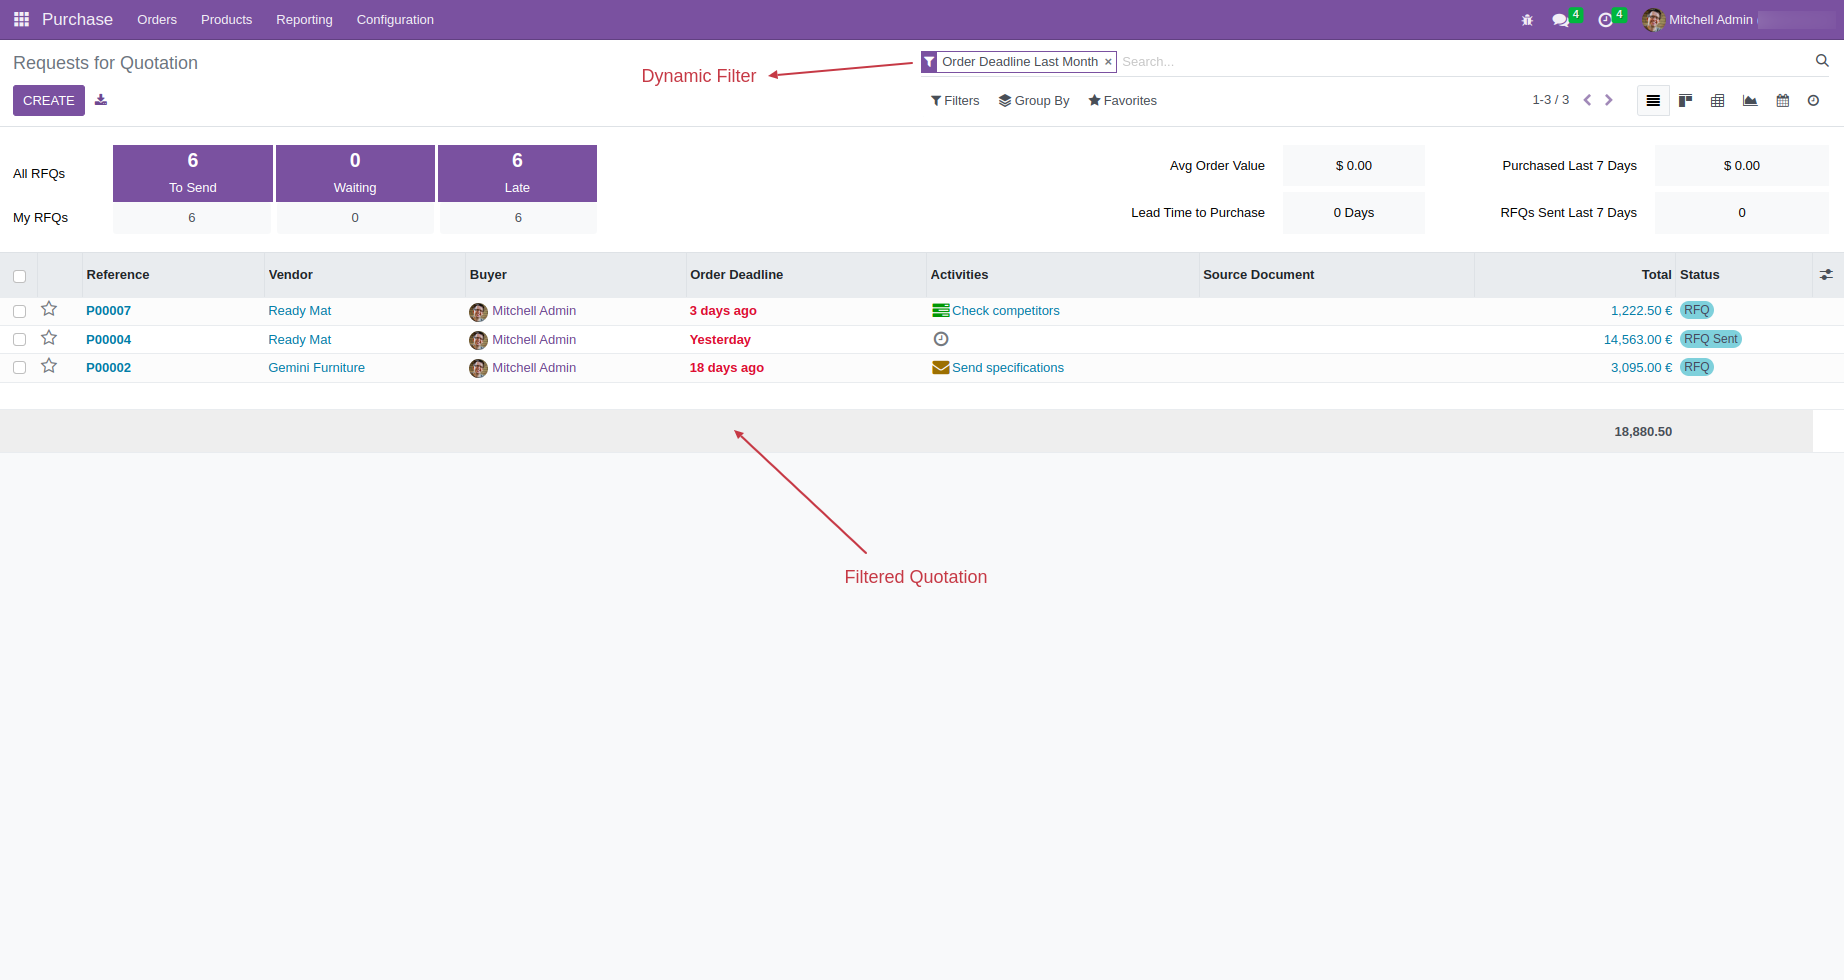This screenshot has height=980, width=1844.
Task: Click the debug bug icon
Action: point(1527,20)
